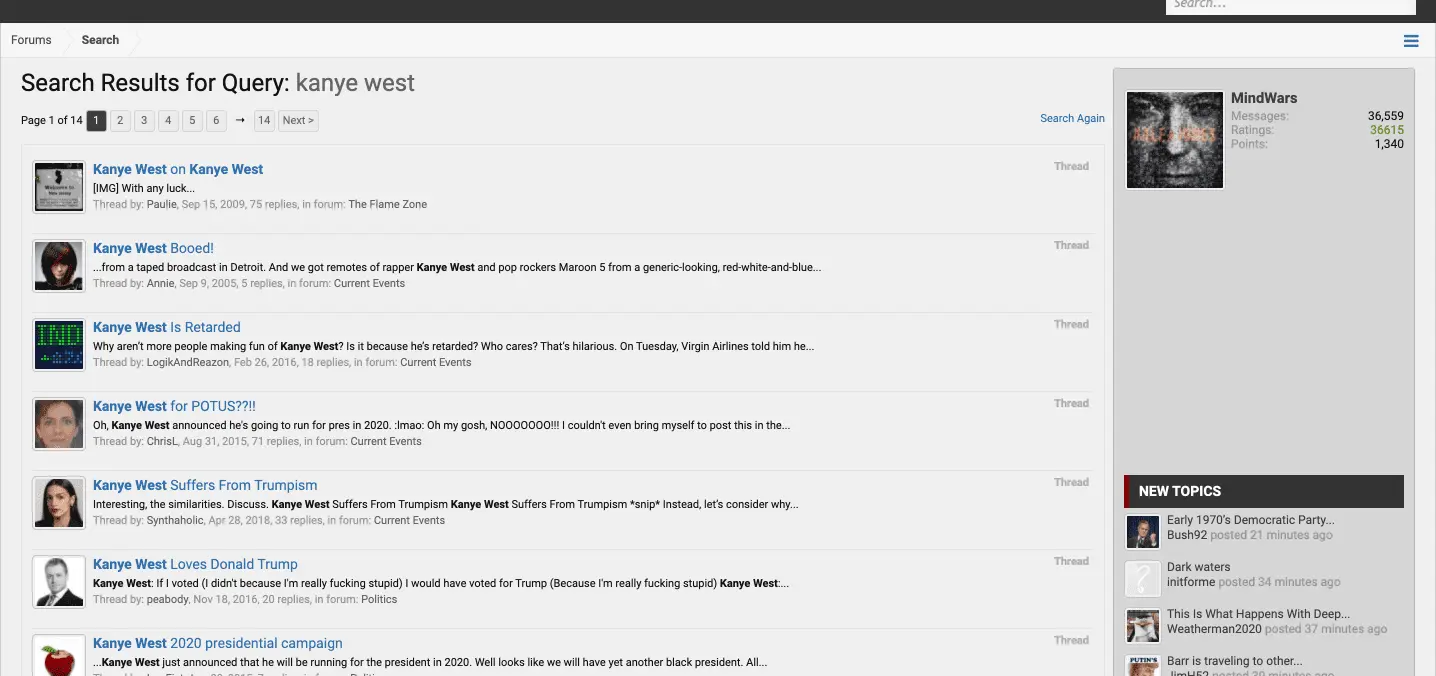The width and height of the screenshot is (1436, 676).
Task: Click Annie's avatar next to Kanye West Booed
Action: click(x=59, y=266)
